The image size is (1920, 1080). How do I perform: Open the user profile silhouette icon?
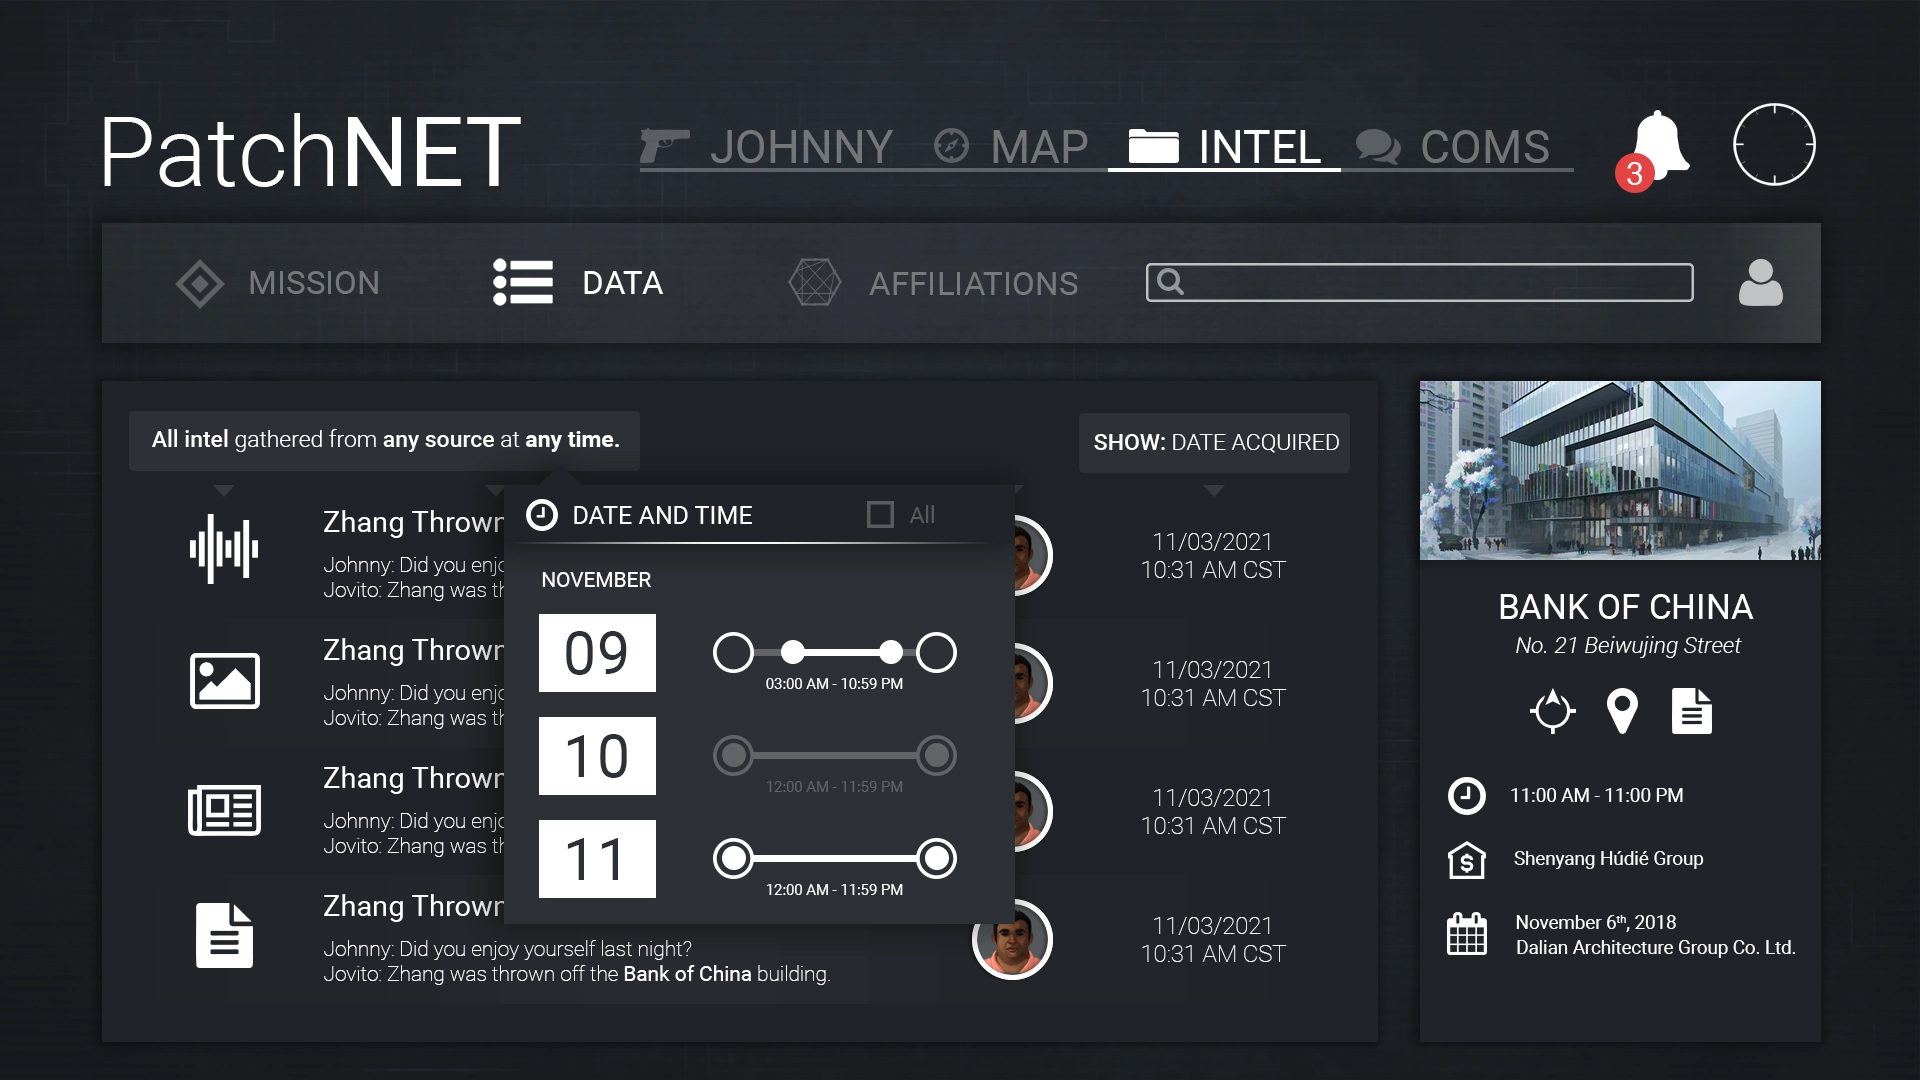click(x=1760, y=283)
